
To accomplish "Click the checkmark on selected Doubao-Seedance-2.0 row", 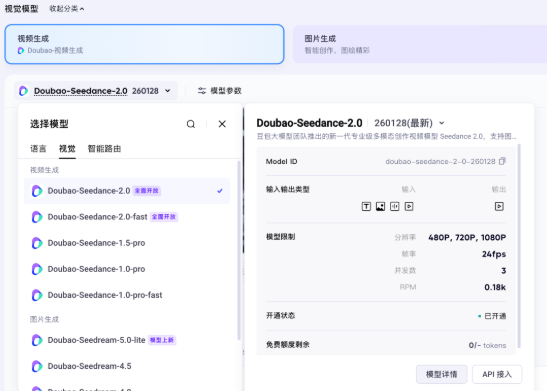I will tap(220, 191).
